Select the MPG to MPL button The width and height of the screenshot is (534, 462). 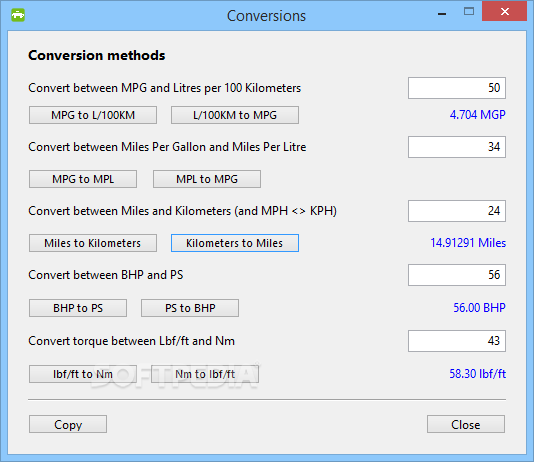83,179
